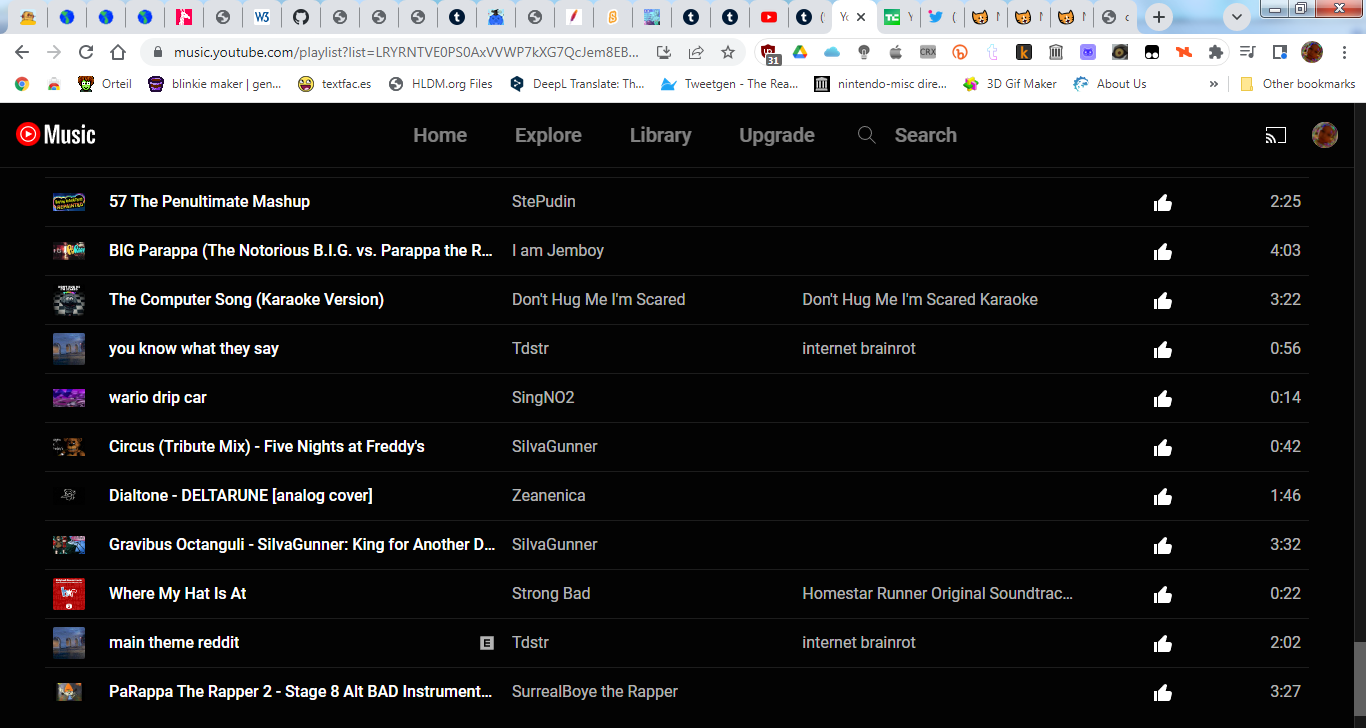
Task: Select the song title wario drip car
Action: 158,397
